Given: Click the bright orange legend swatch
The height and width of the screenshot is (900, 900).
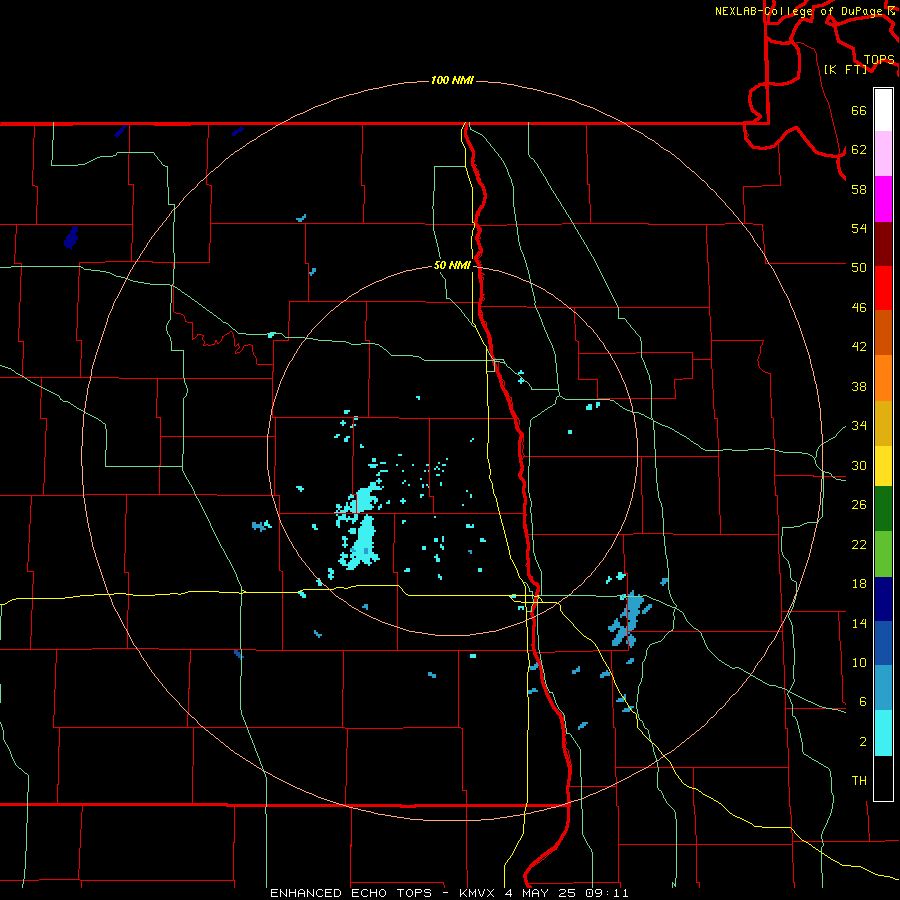Looking at the screenshot, I should [883, 378].
